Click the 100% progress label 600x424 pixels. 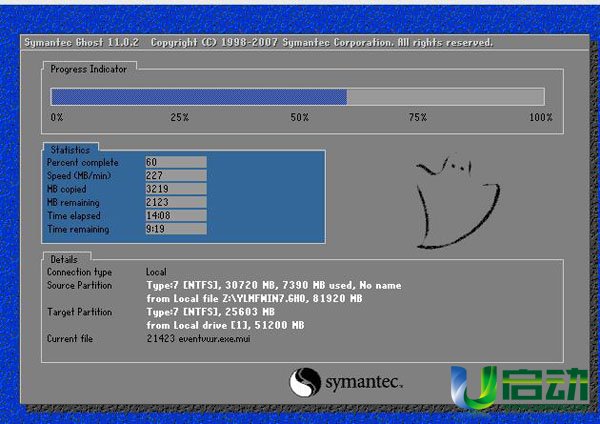click(x=541, y=117)
